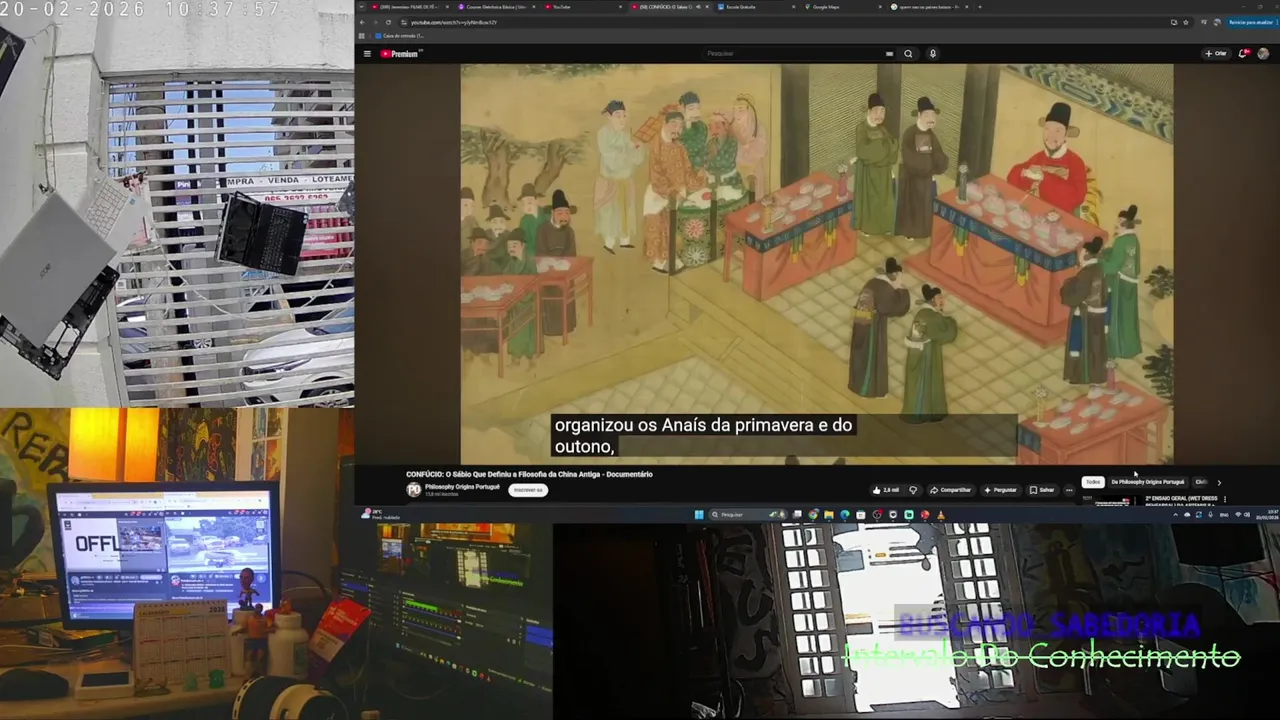Open the on-screen keyboard icon in search
The height and width of the screenshot is (720, 1280).
click(x=889, y=54)
